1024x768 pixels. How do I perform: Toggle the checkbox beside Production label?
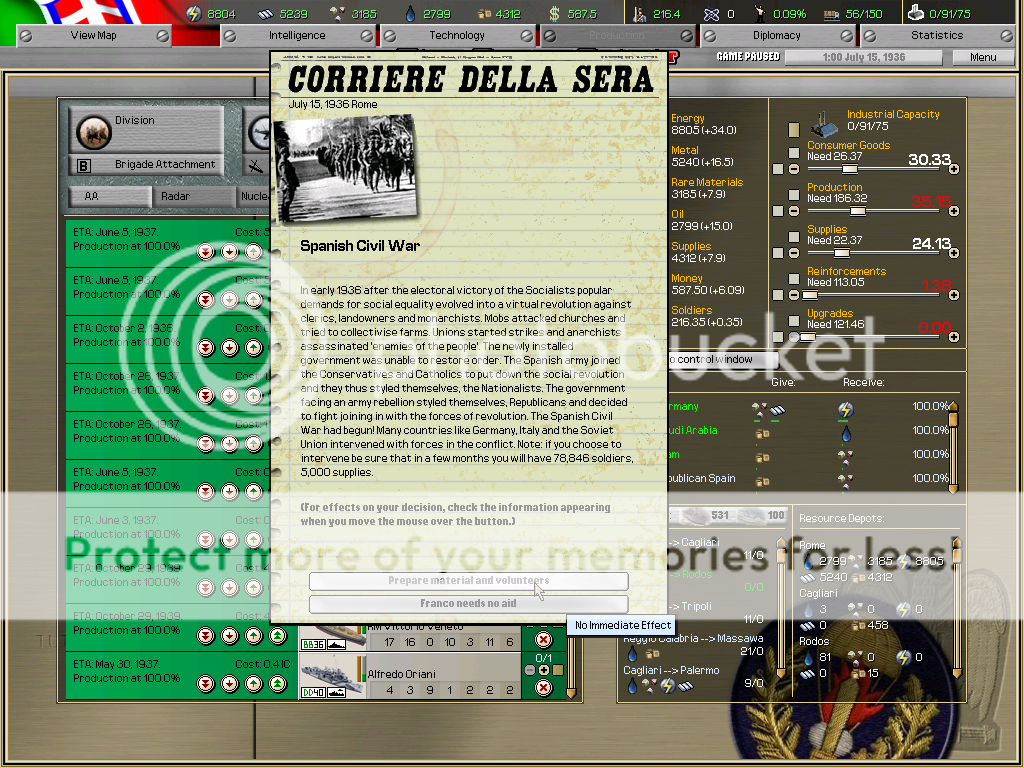click(x=794, y=194)
